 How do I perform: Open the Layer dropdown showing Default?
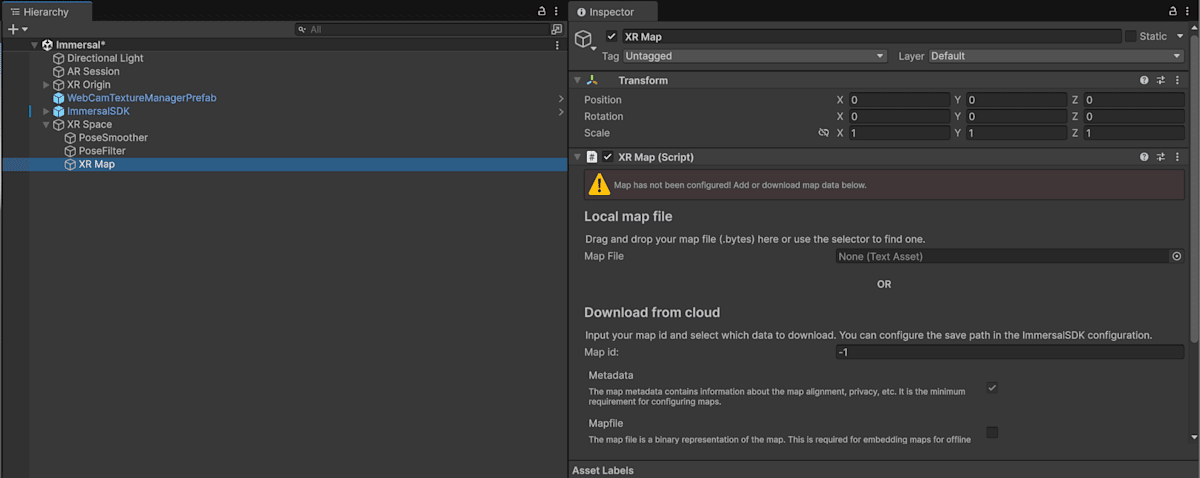(1057, 56)
